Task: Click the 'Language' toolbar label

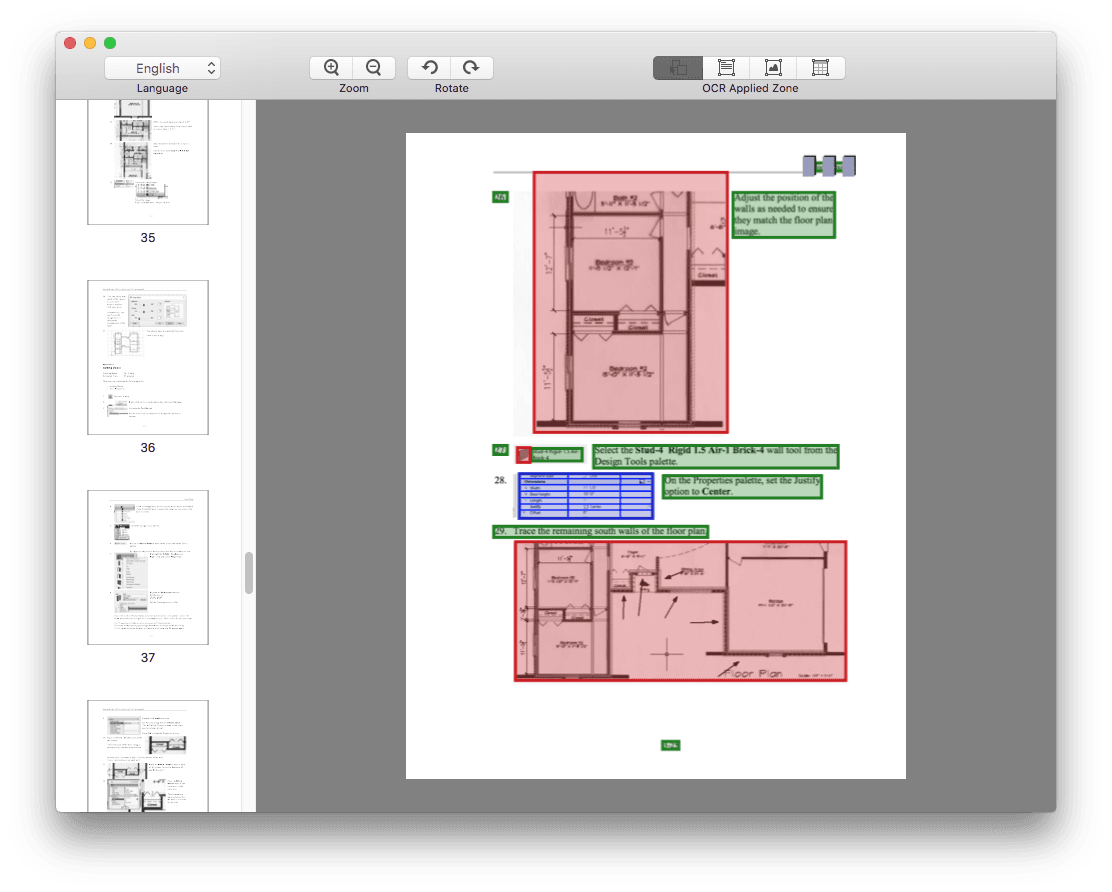Action: (162, 88)
